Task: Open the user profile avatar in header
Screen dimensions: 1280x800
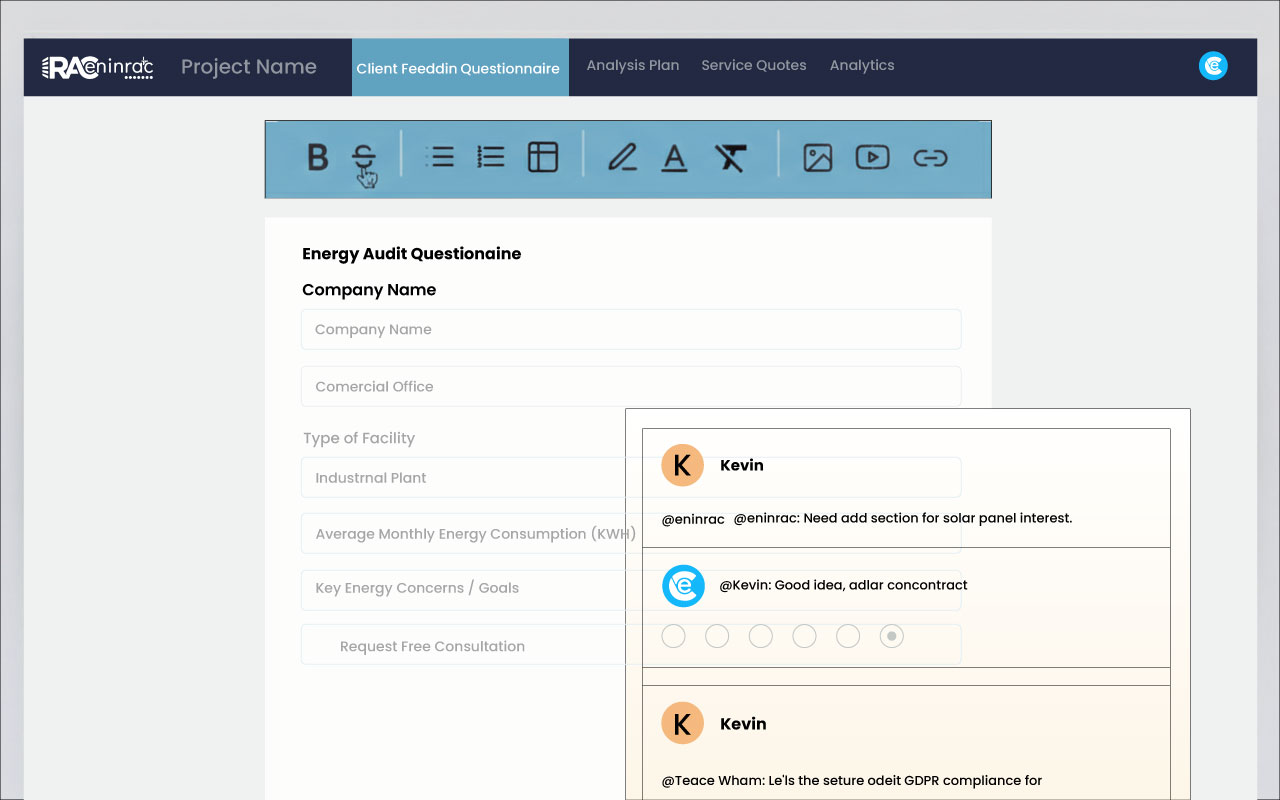Action: (1212, 66)
